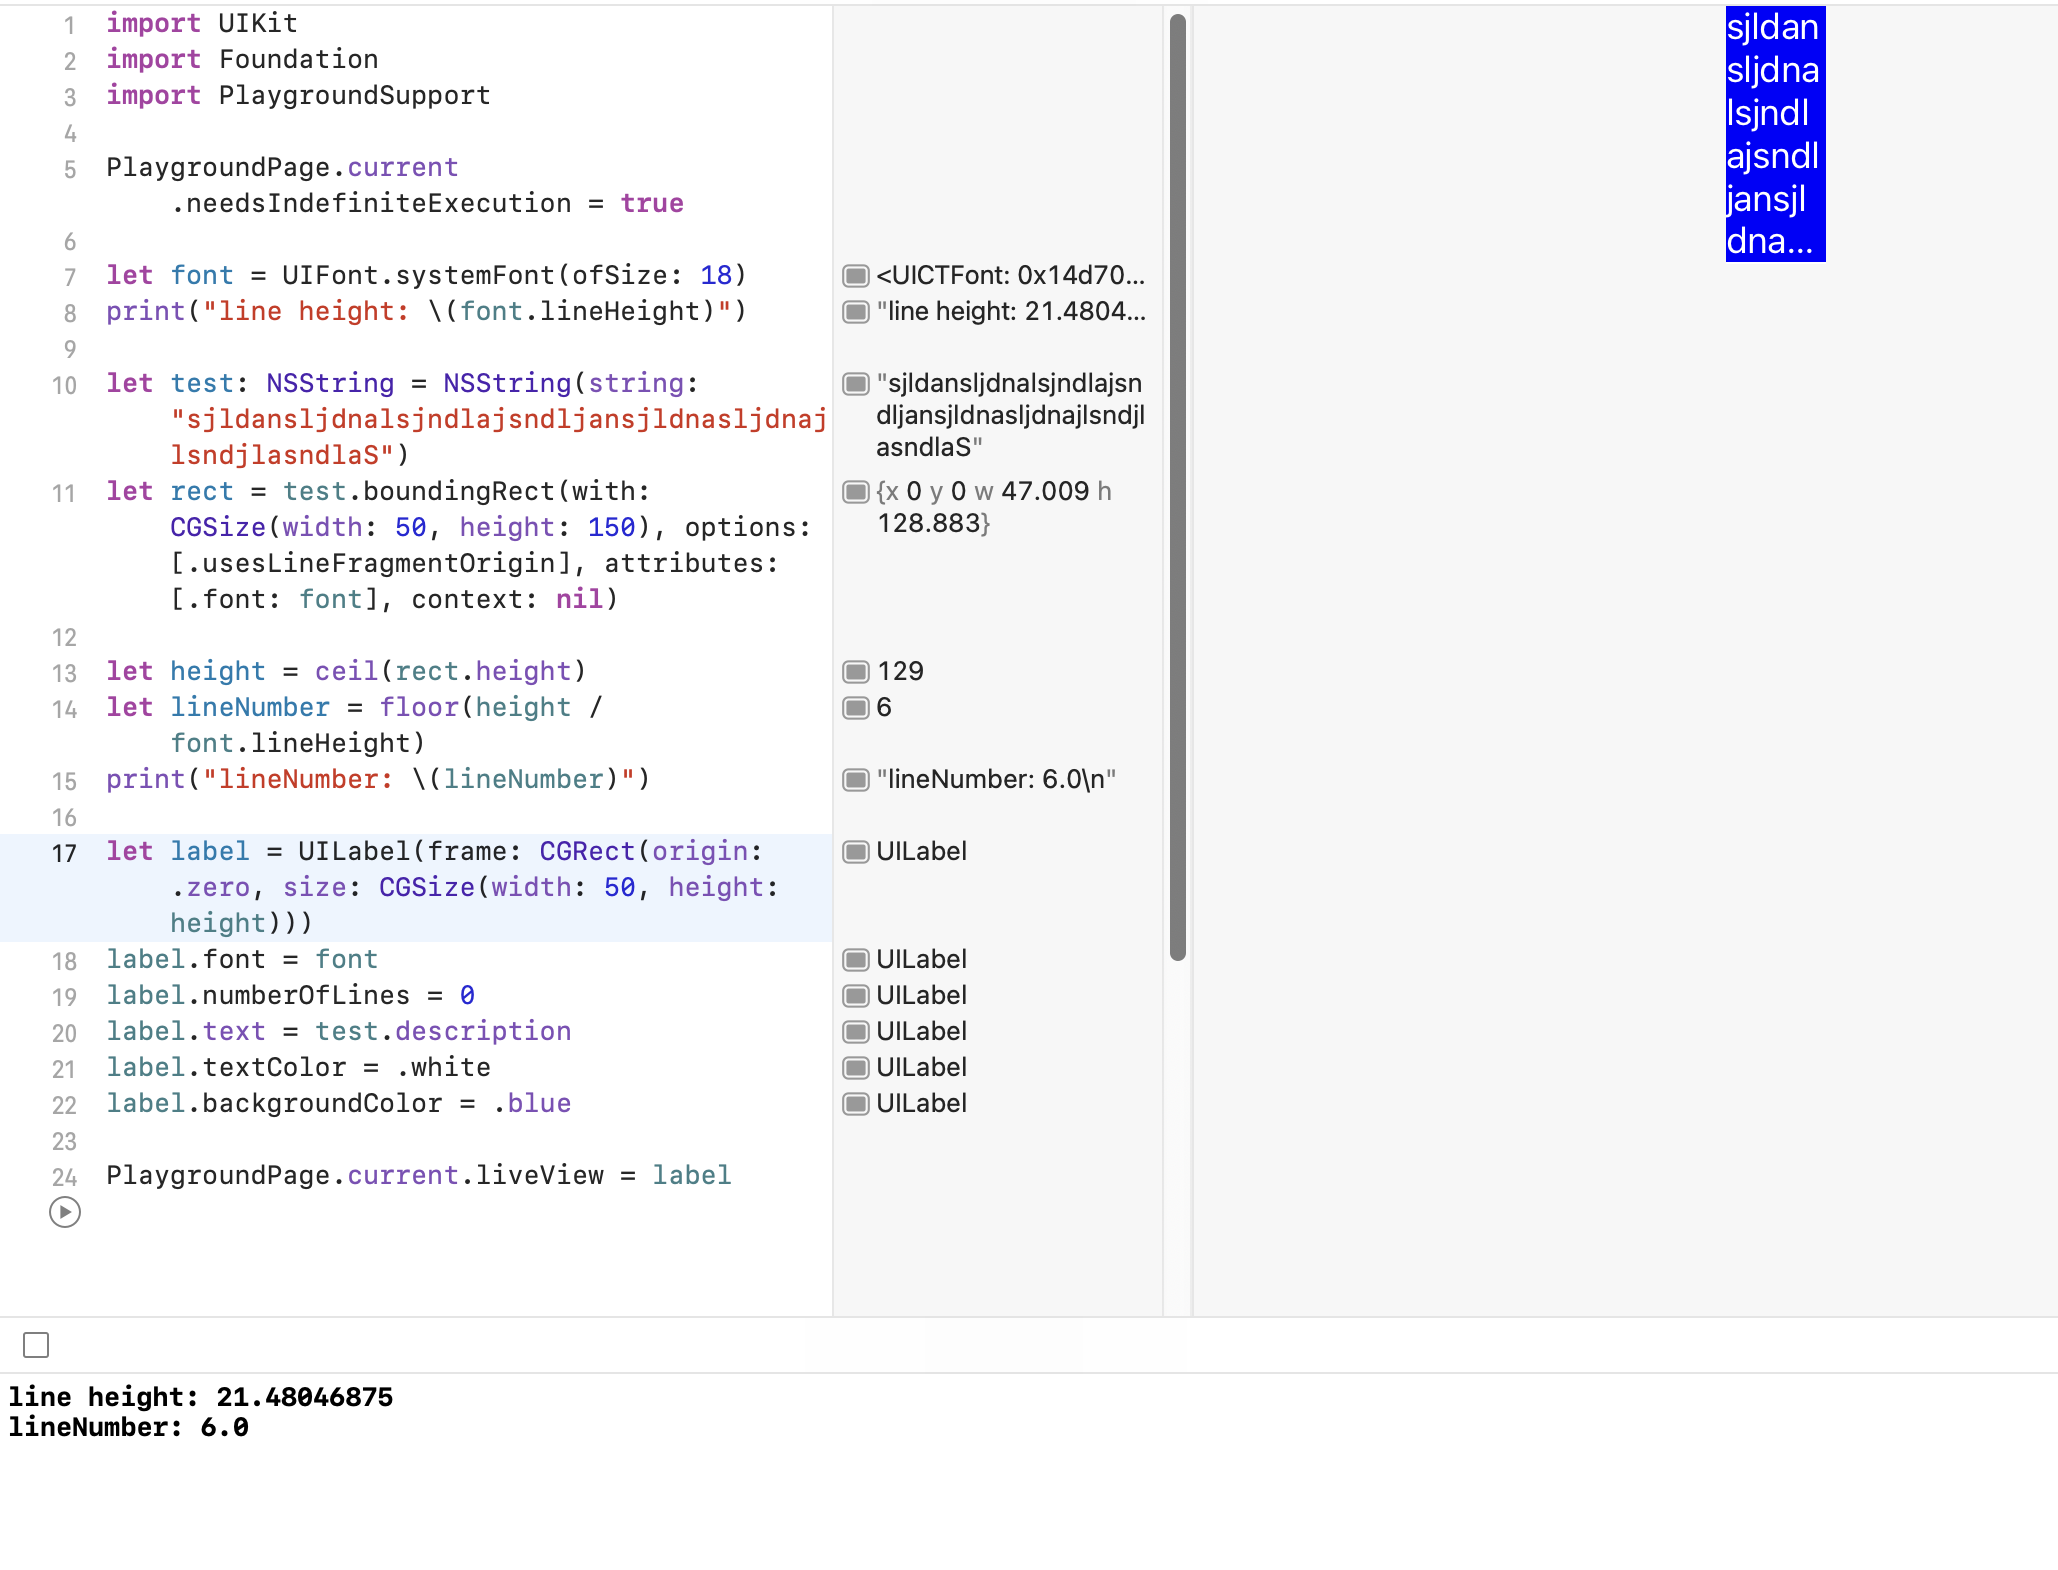Click the numberOfLines value 0
This screenshot has width=2058, height=1570.
tap(467, 995)
